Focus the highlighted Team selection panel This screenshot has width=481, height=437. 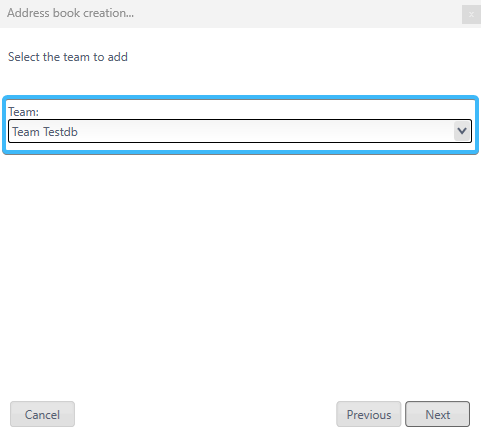click(241, 125)
